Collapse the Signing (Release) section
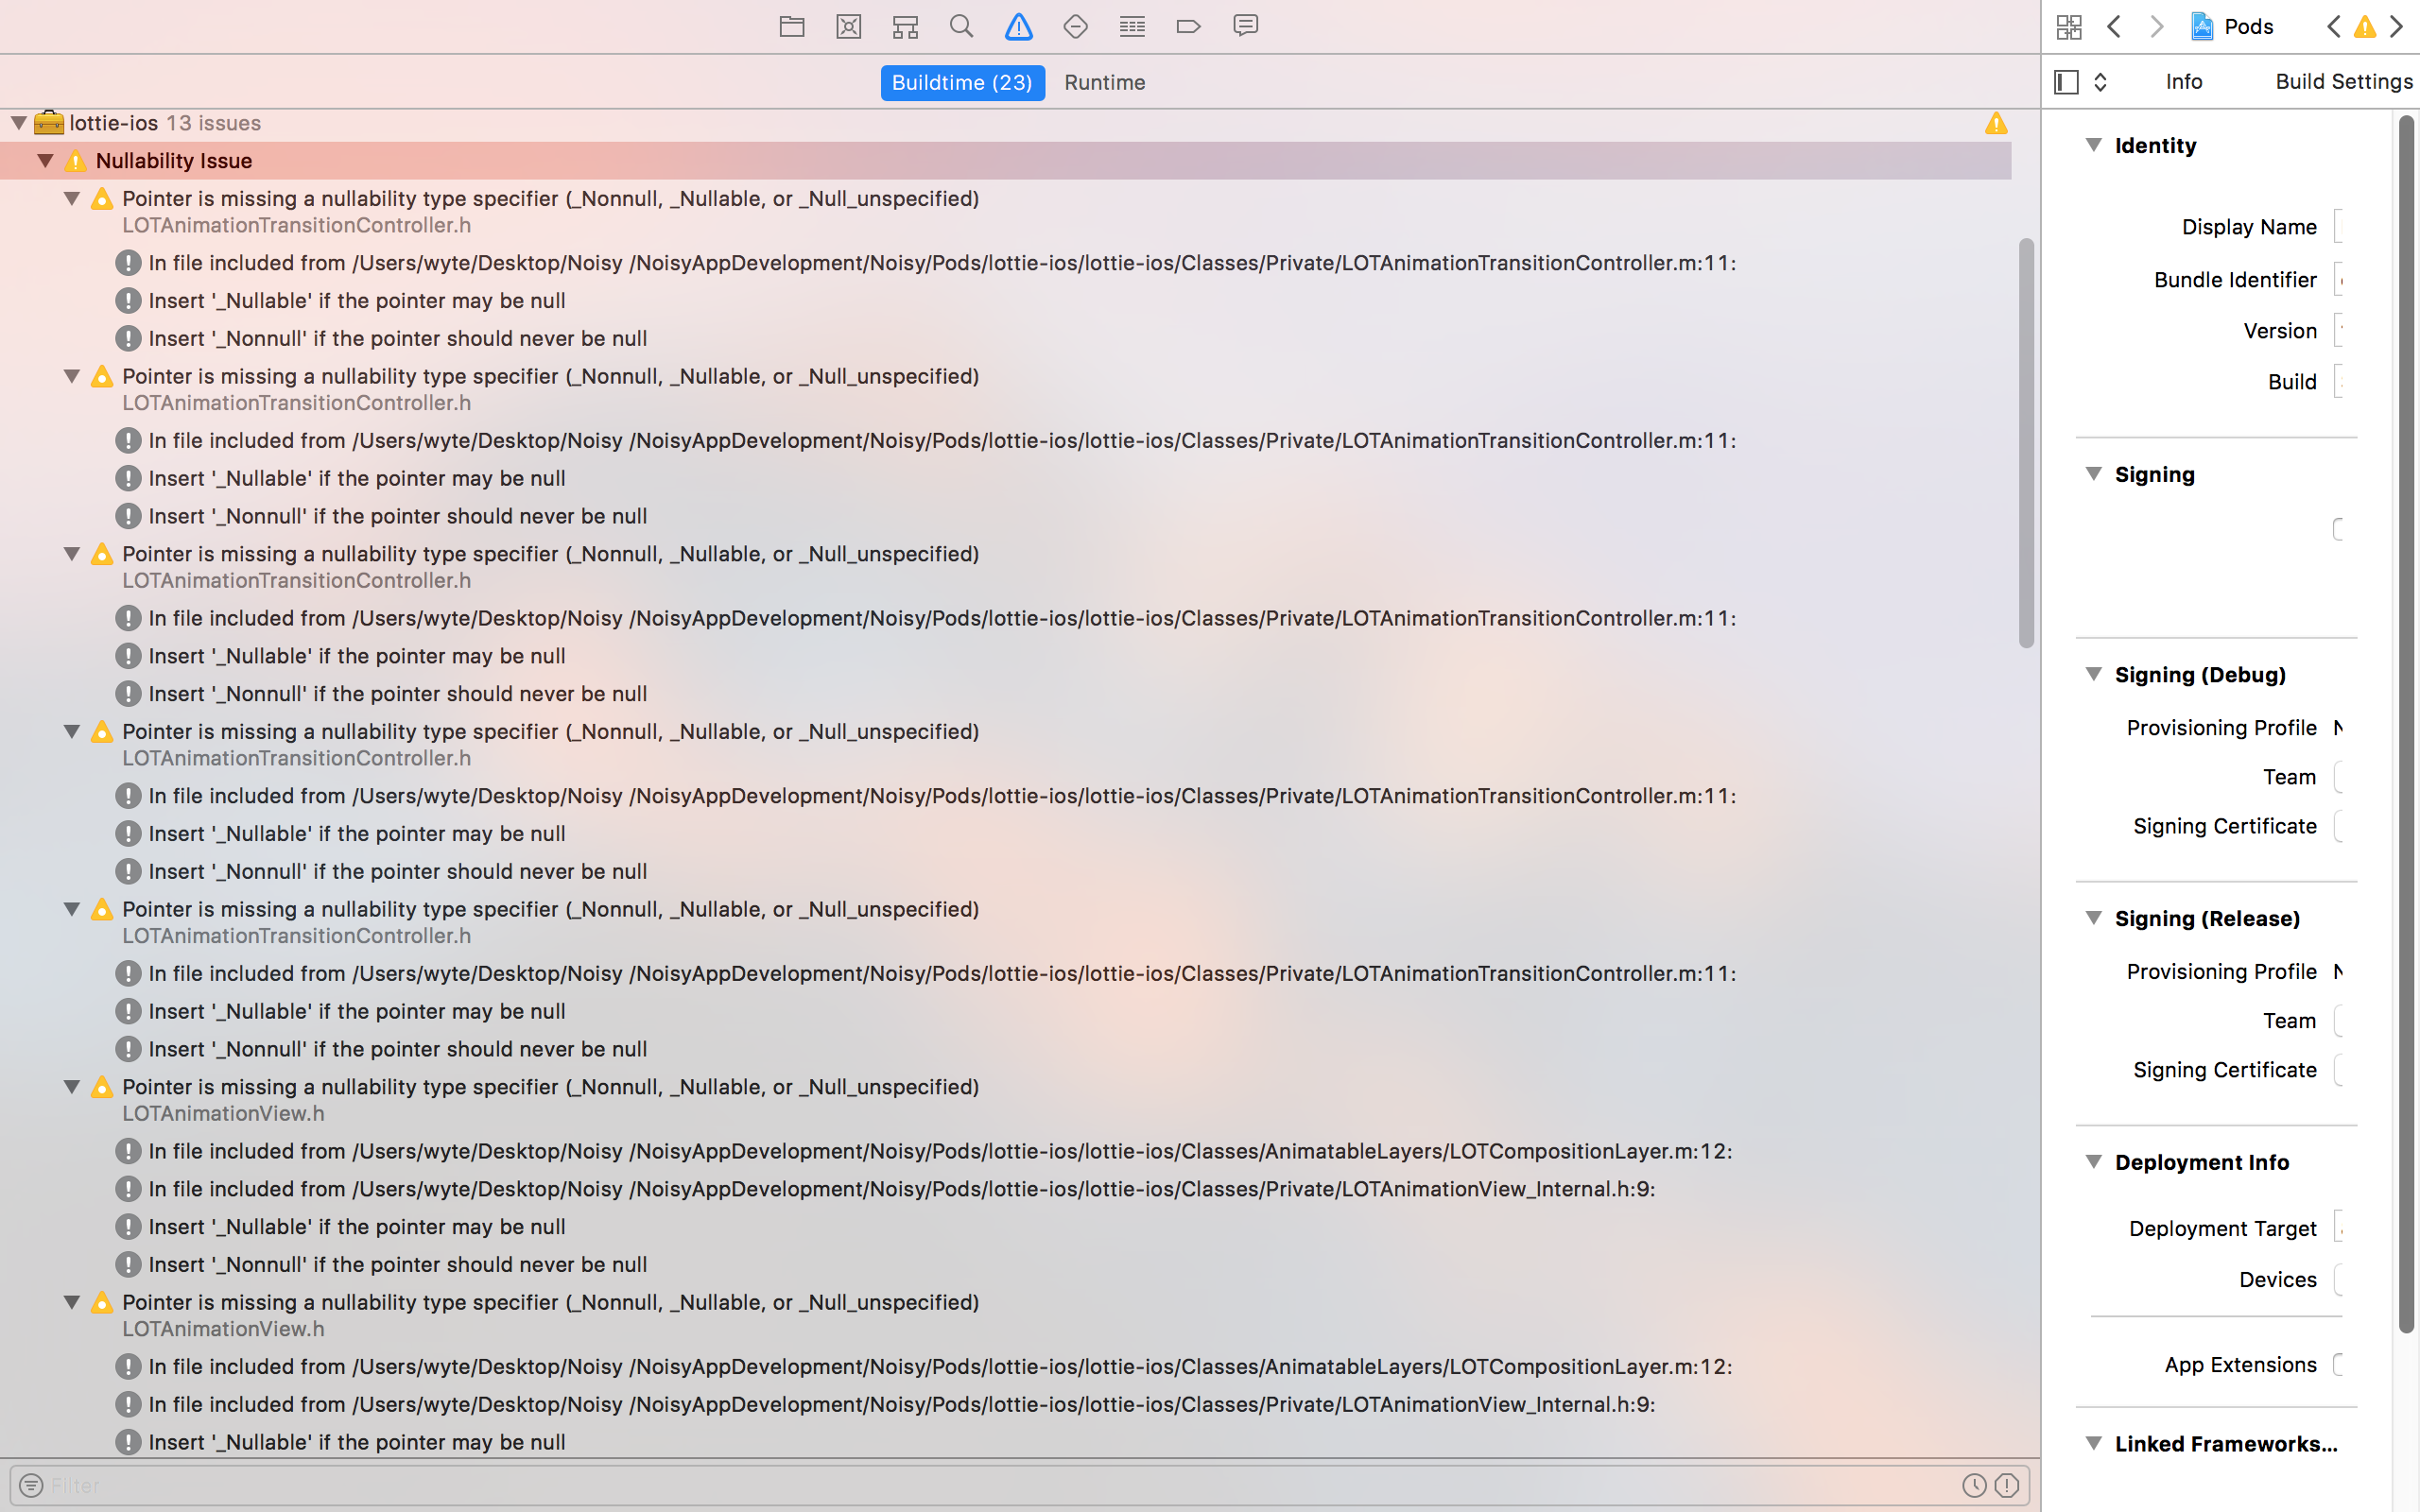Image resolution: width=2420 pixels, height=1512 pixels. pyautogui.click(x=2093, y=918)
